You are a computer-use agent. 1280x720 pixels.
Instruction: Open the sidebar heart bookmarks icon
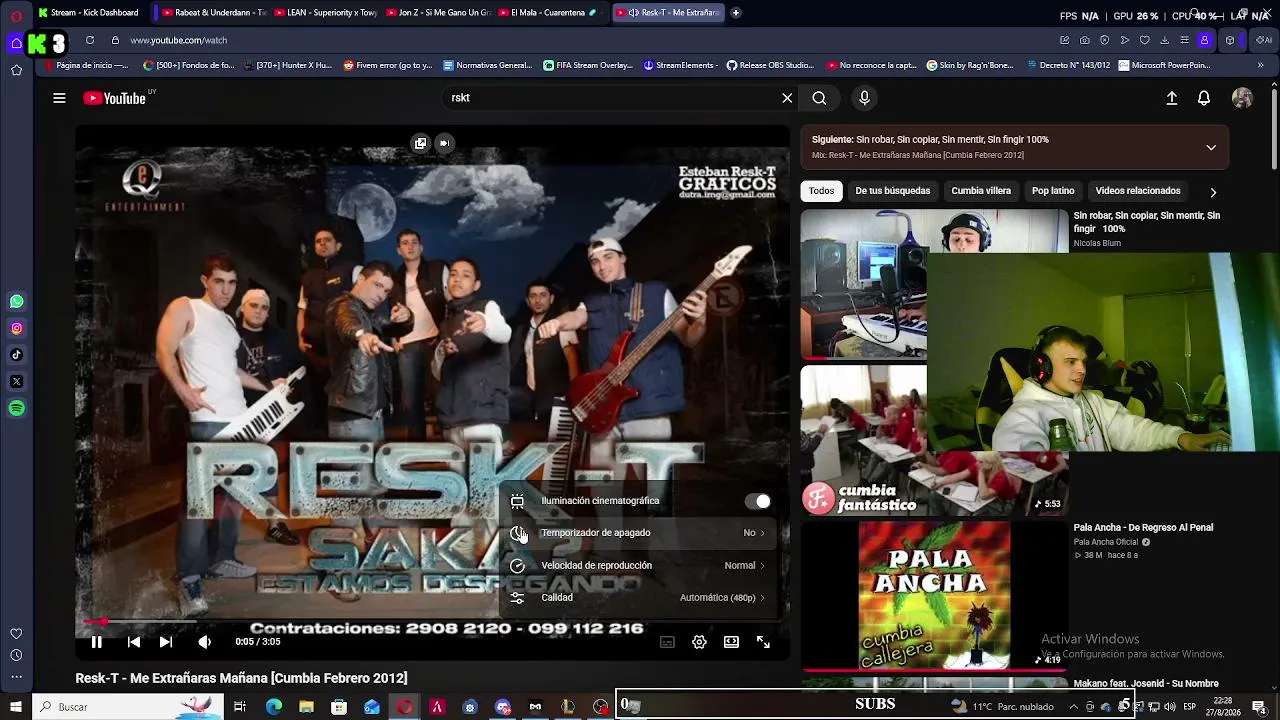pyautogui.click(x=16, y=634)
